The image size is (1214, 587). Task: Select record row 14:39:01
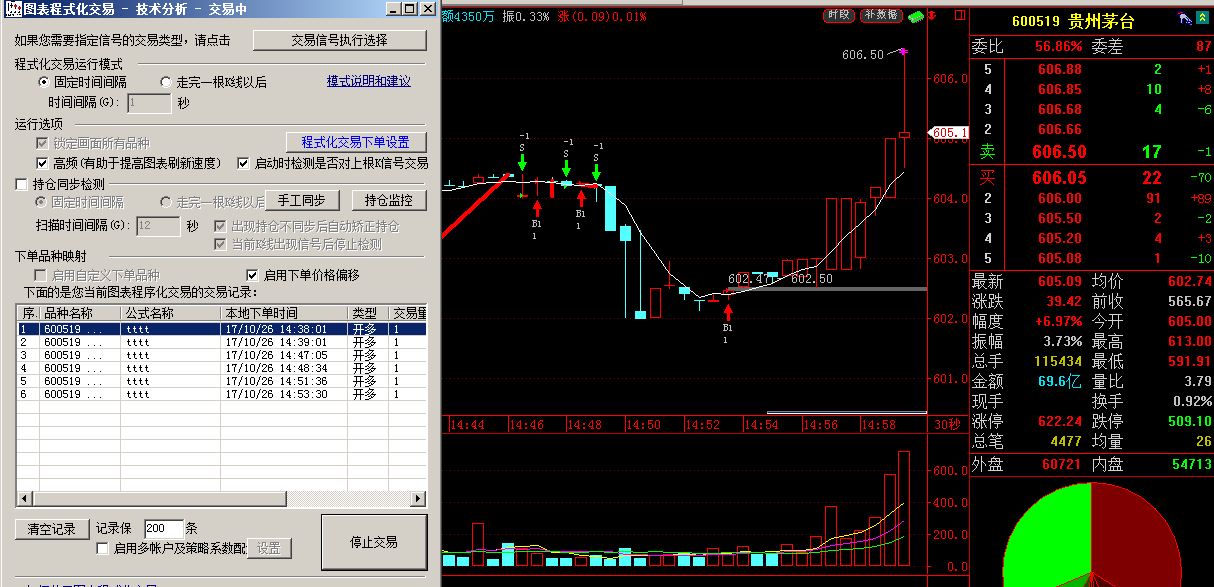pos(222,342)
